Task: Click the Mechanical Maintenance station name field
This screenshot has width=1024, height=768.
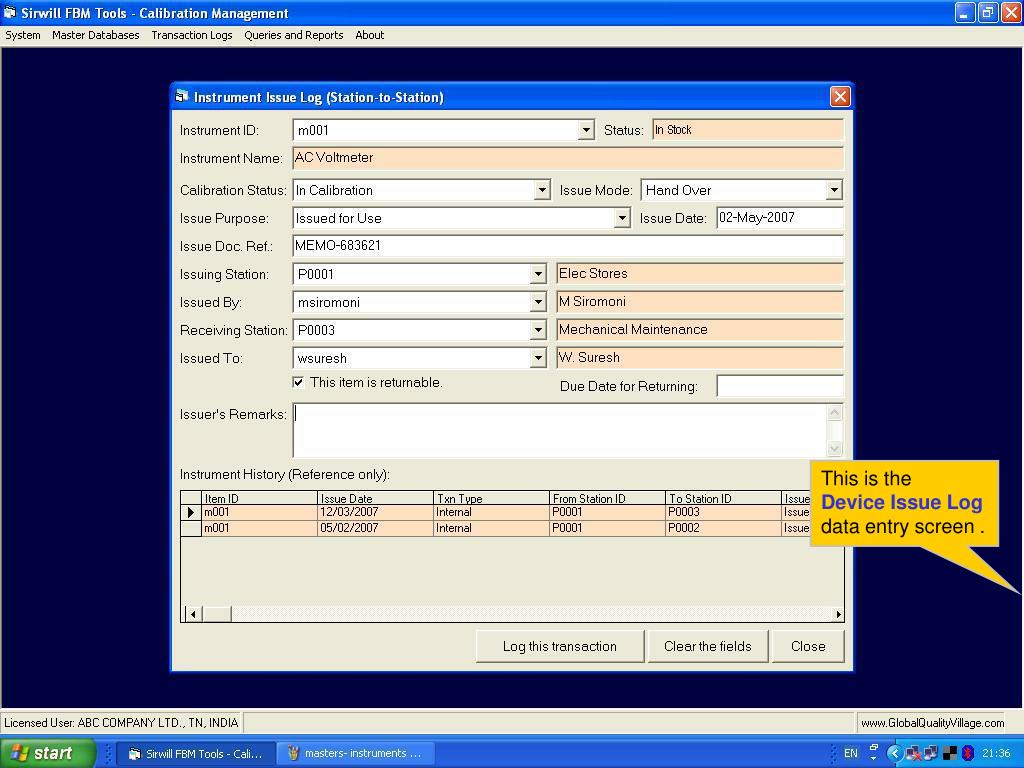Action: [x=700, y=330]
